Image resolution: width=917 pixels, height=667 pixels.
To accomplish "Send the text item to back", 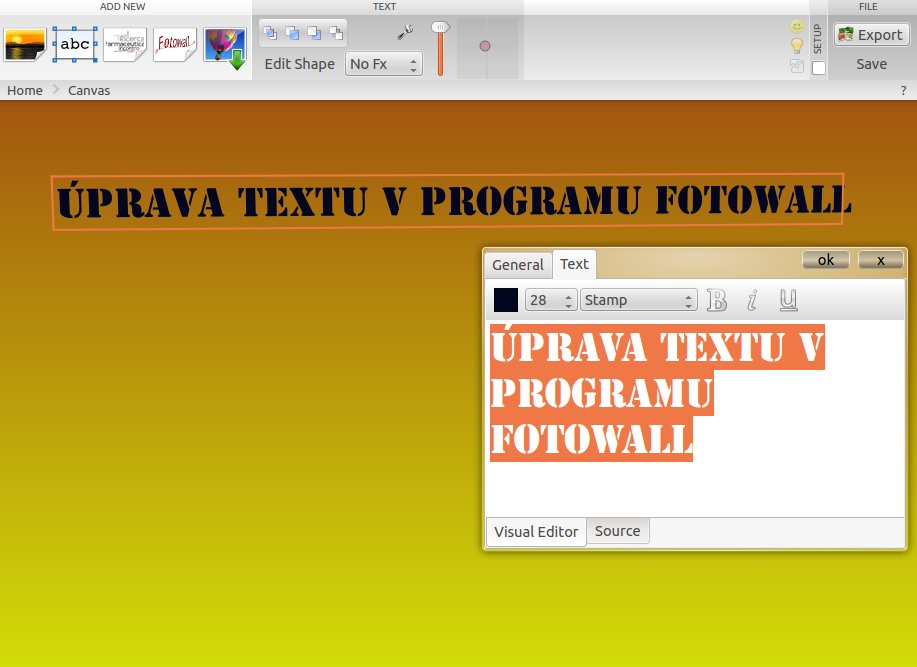I will tap(336, 33).
